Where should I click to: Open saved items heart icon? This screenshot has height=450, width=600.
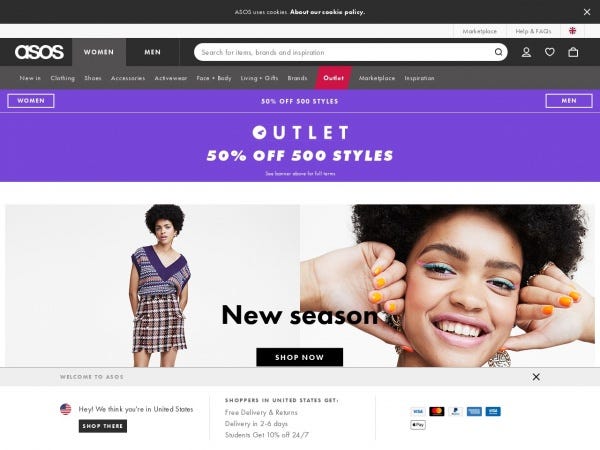pos(549,52)
